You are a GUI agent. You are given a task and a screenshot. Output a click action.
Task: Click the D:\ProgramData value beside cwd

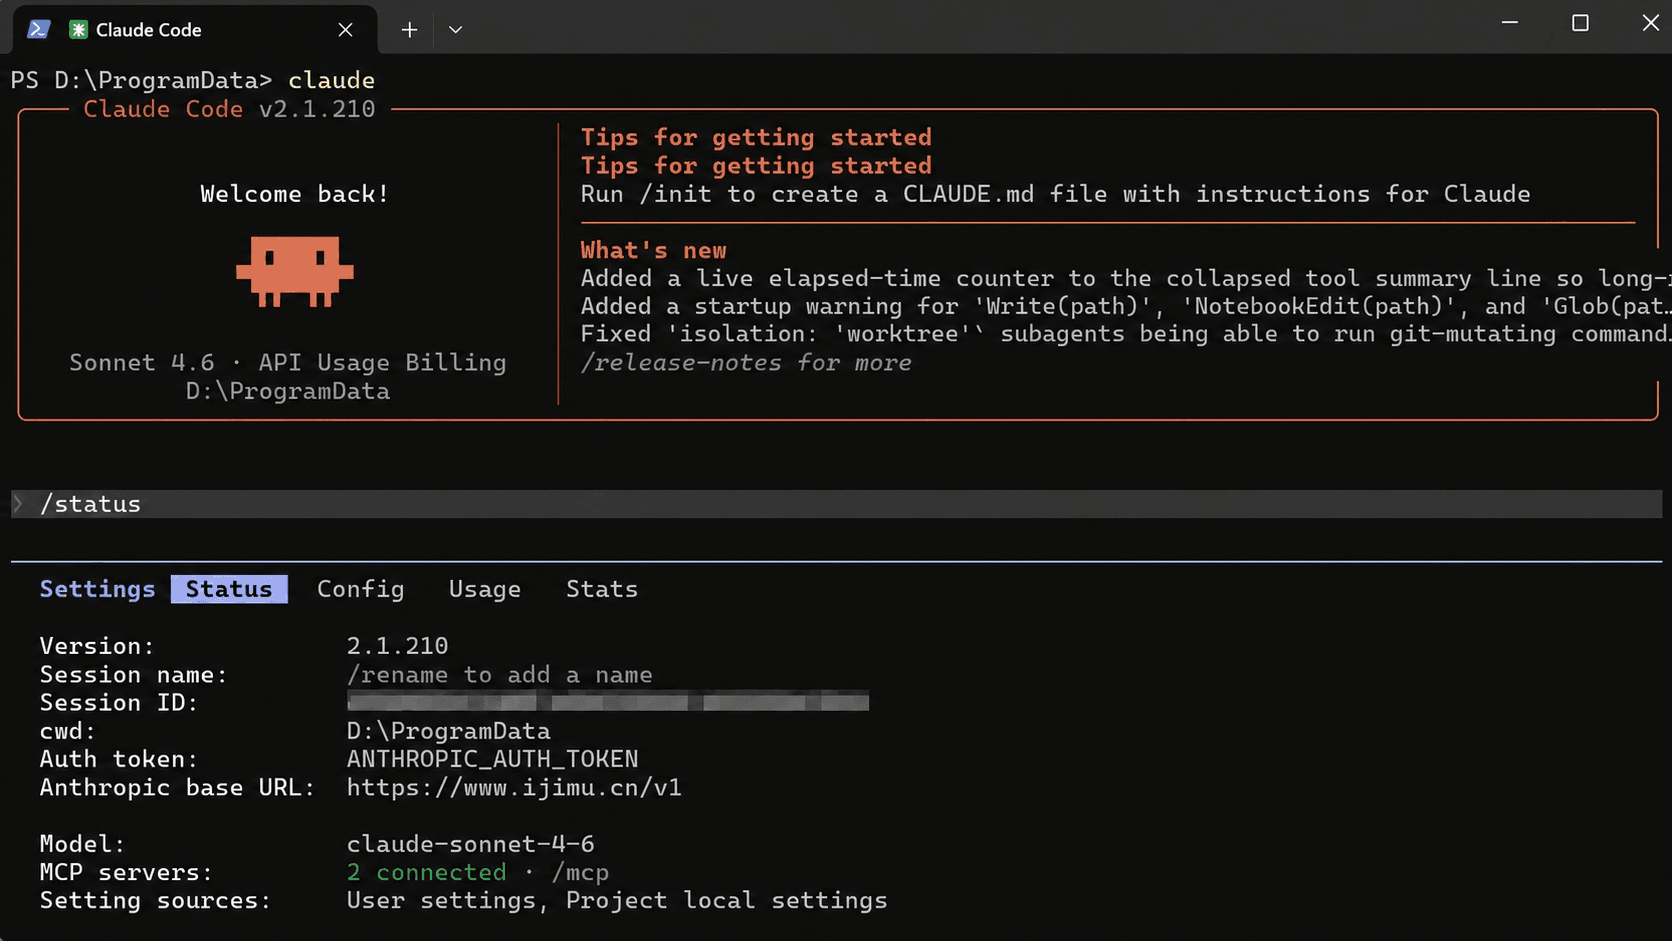coord(448,731)
